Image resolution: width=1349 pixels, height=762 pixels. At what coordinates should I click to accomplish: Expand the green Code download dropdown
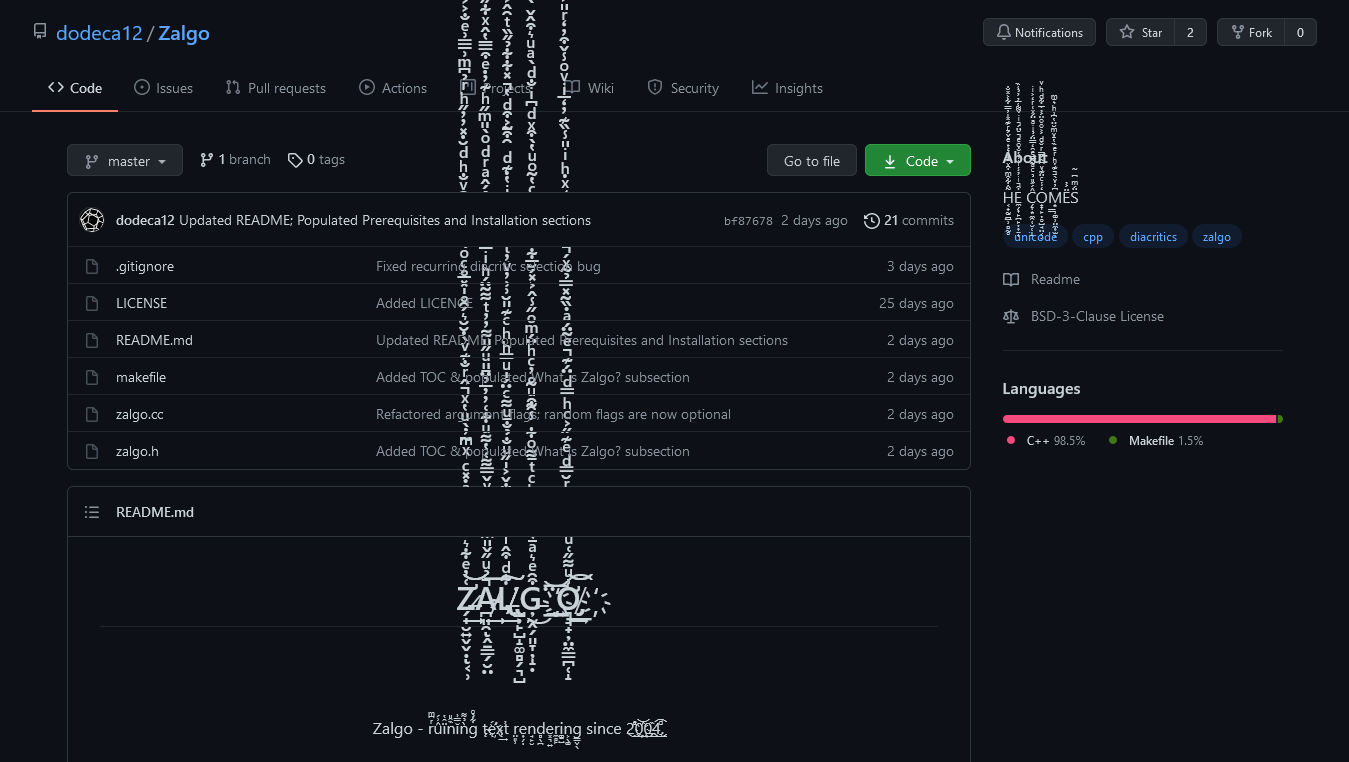918,160
